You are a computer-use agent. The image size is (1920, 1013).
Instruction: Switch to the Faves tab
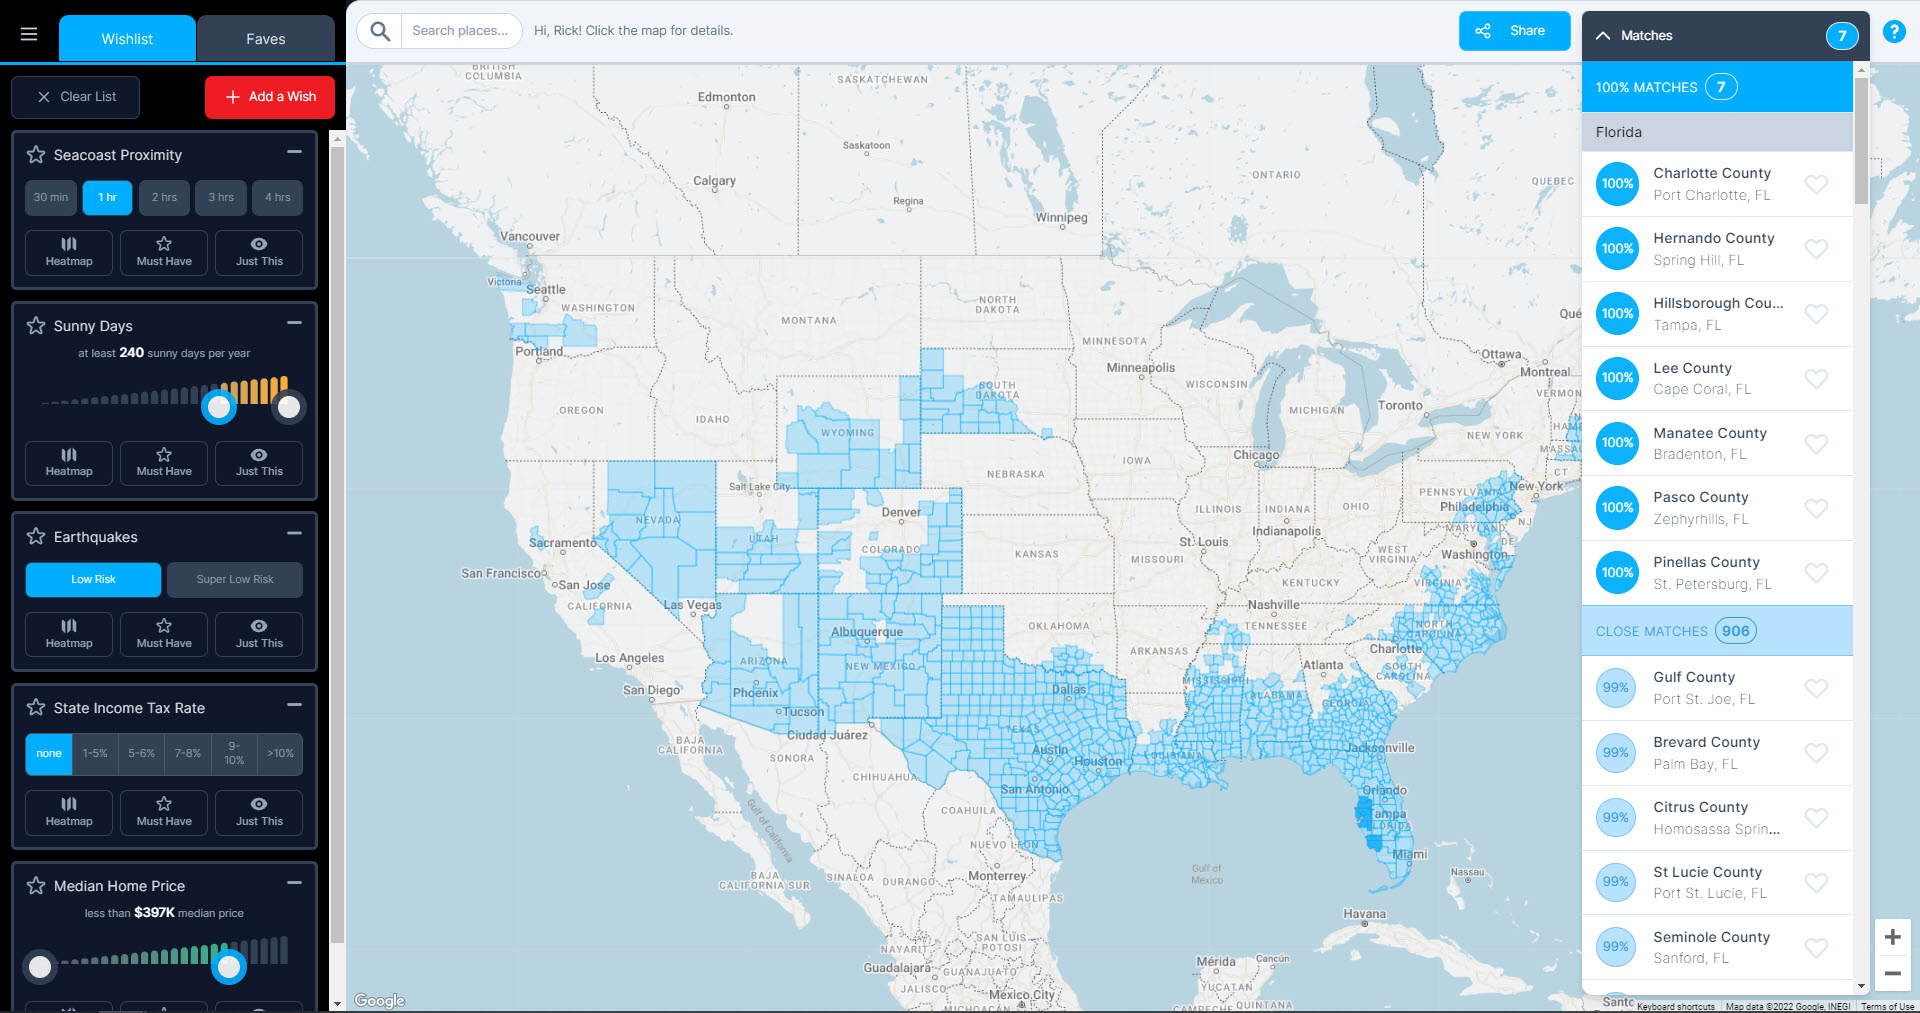tap(265, 39)
